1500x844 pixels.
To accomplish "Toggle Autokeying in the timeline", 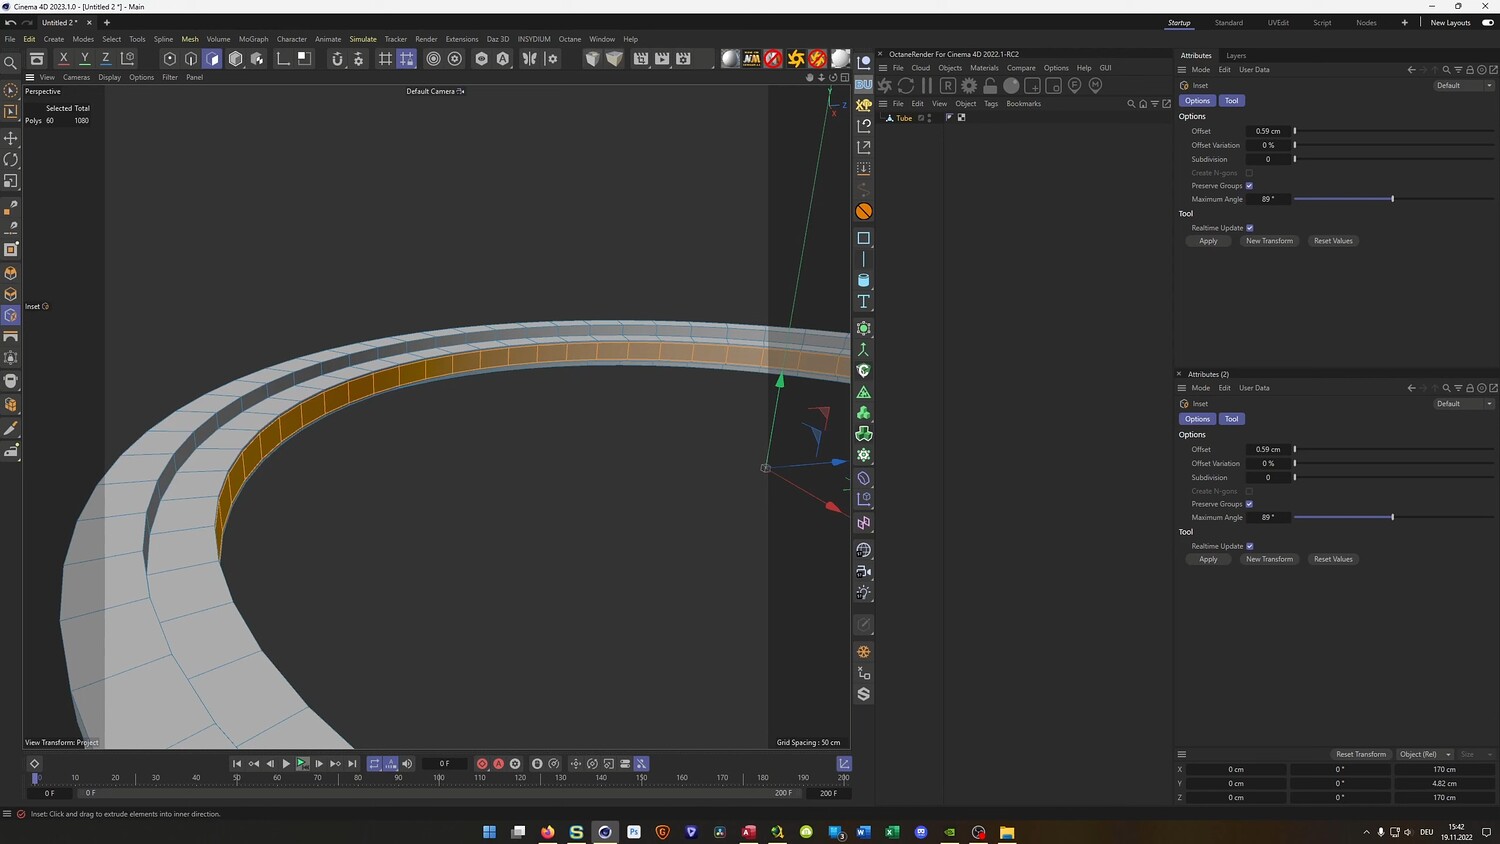I will (x=499, y=764).
